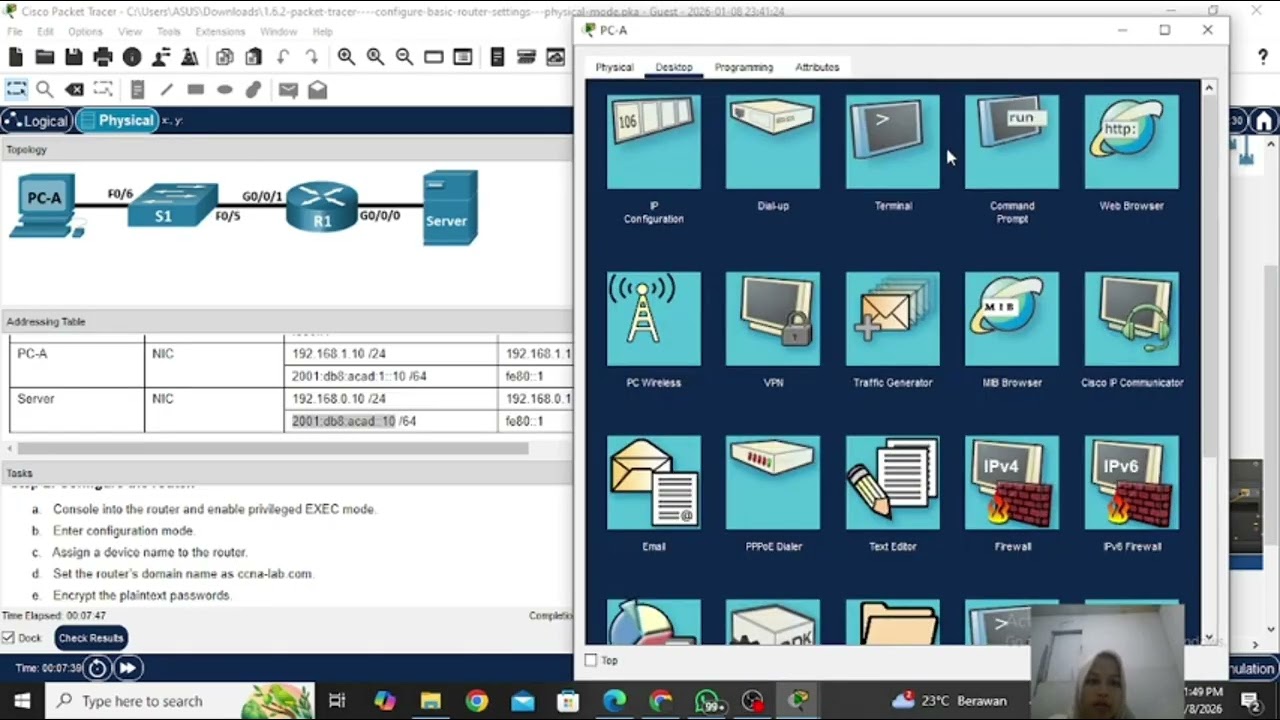Click the Zoom In magnifier icon
This screenshot has height=720, width=1280.
(x=346, y=57)
